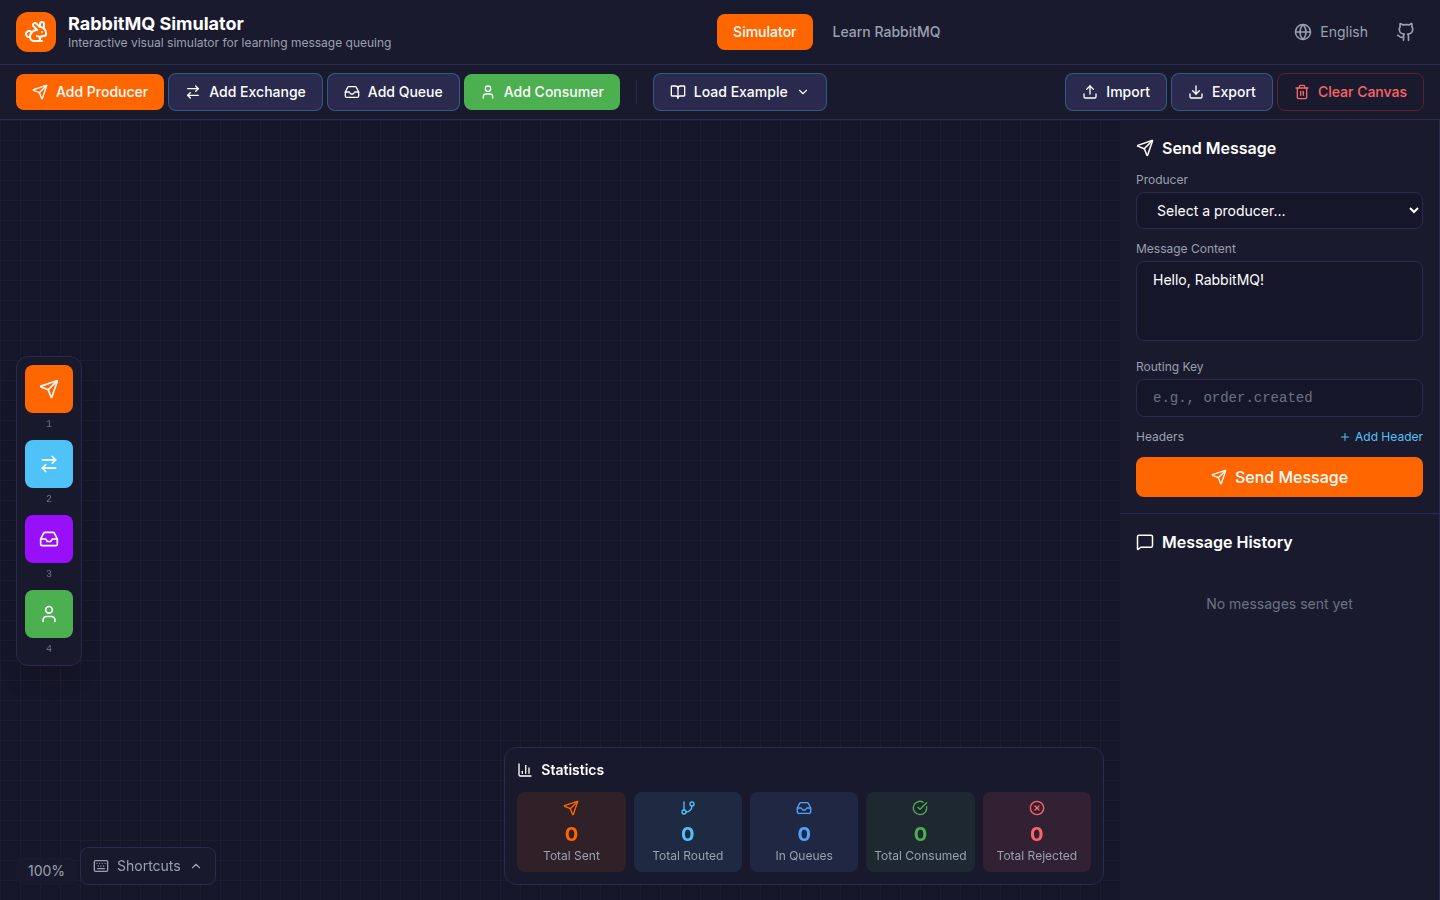Click the Clear Canvas button

pyautogui.click(x=1351, y=92)
